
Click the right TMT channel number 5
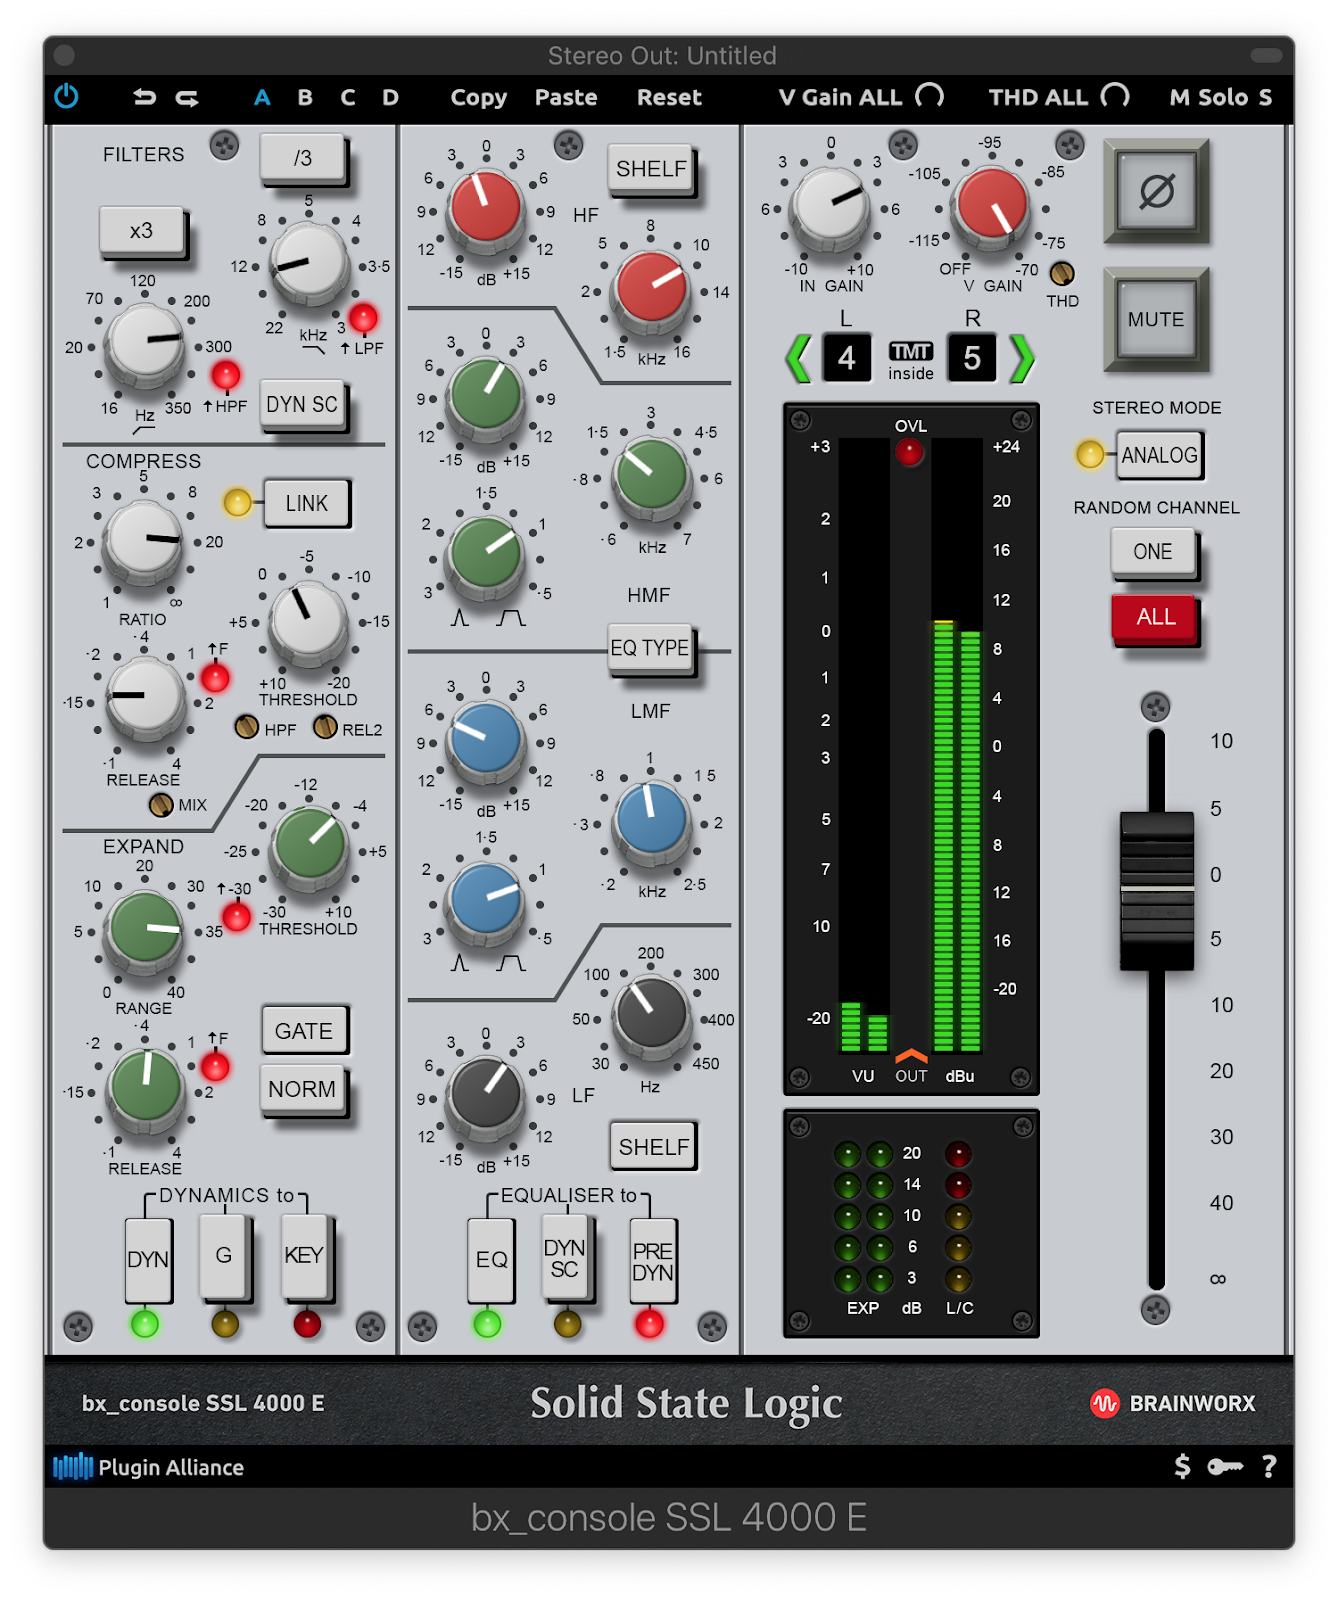pos(972,358)
